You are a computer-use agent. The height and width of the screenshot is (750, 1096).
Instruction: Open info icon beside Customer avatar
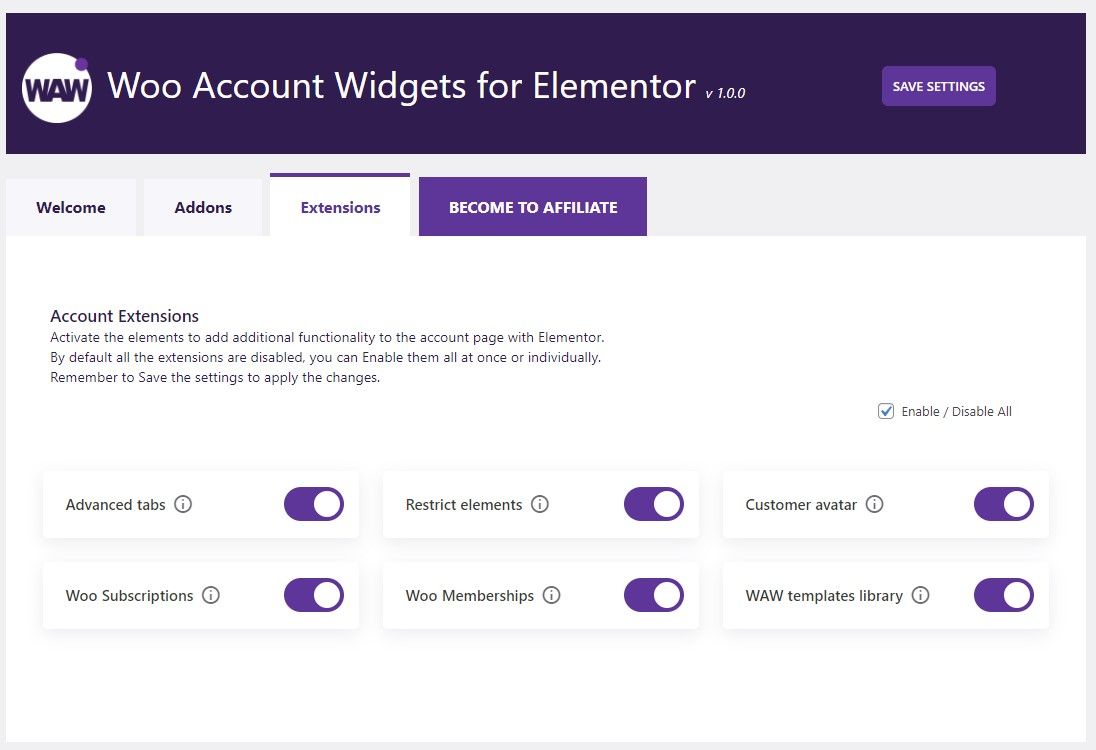click(874, 504)
